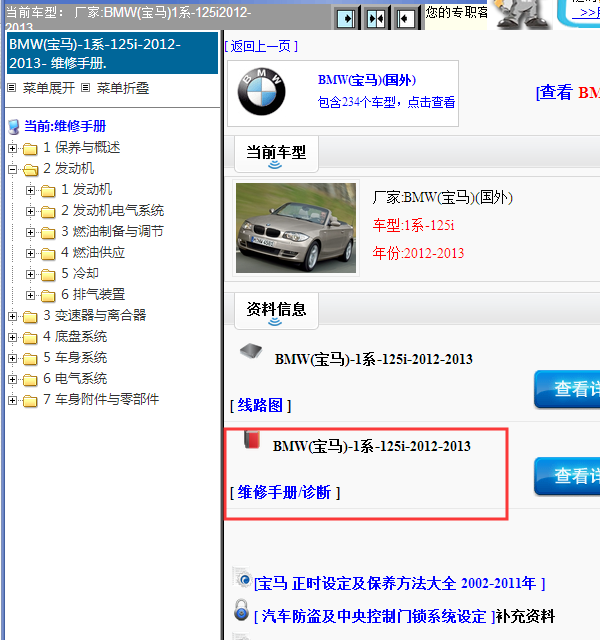Click folder icon of 4 燃油供应
This screenshot has width=600, height=640.
[x=48, y=253]
